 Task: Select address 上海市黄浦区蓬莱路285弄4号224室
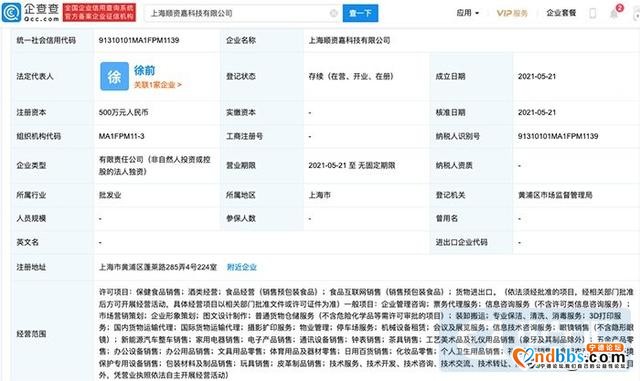click(x=158, y=267)
